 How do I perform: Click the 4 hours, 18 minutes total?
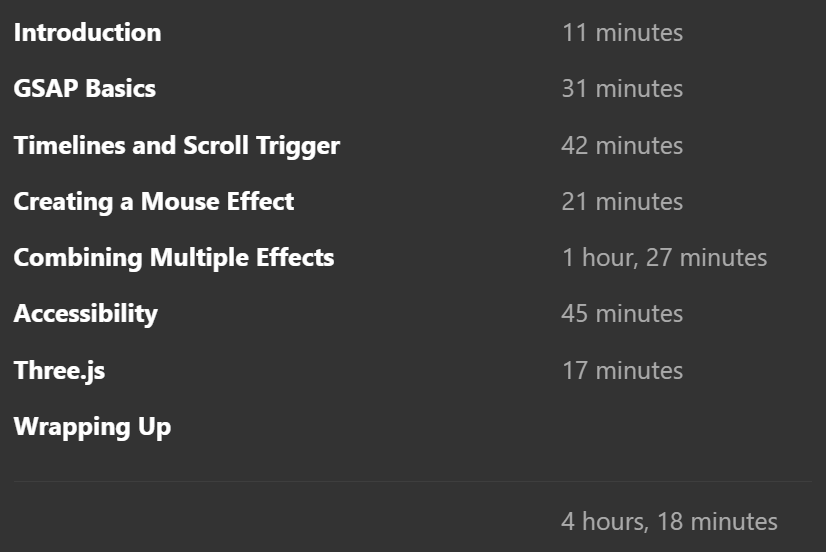[670, 522]
